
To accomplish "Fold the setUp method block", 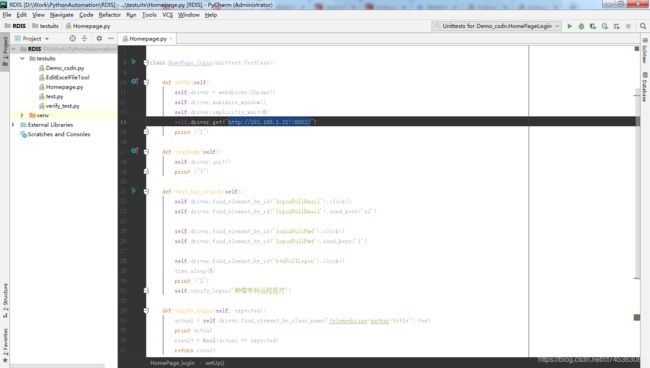I will tap(146, 82).
